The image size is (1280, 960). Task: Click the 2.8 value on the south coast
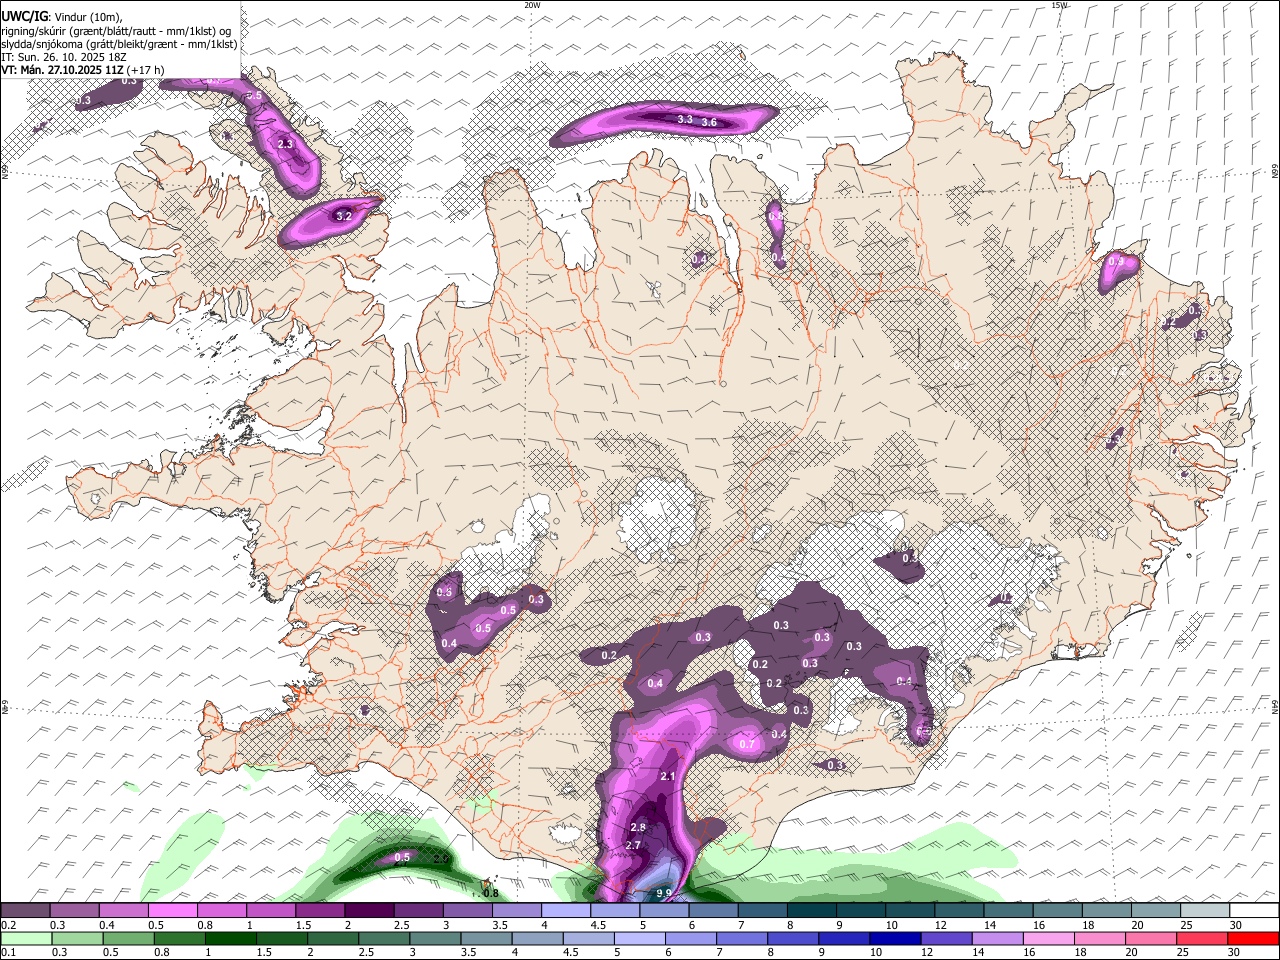pos(639,828)
